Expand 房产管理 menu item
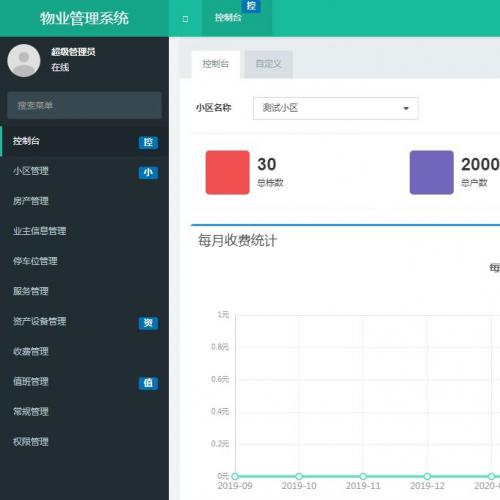Image resolution: width=500 pixels, height=500 pixels. tap(84, 201)
